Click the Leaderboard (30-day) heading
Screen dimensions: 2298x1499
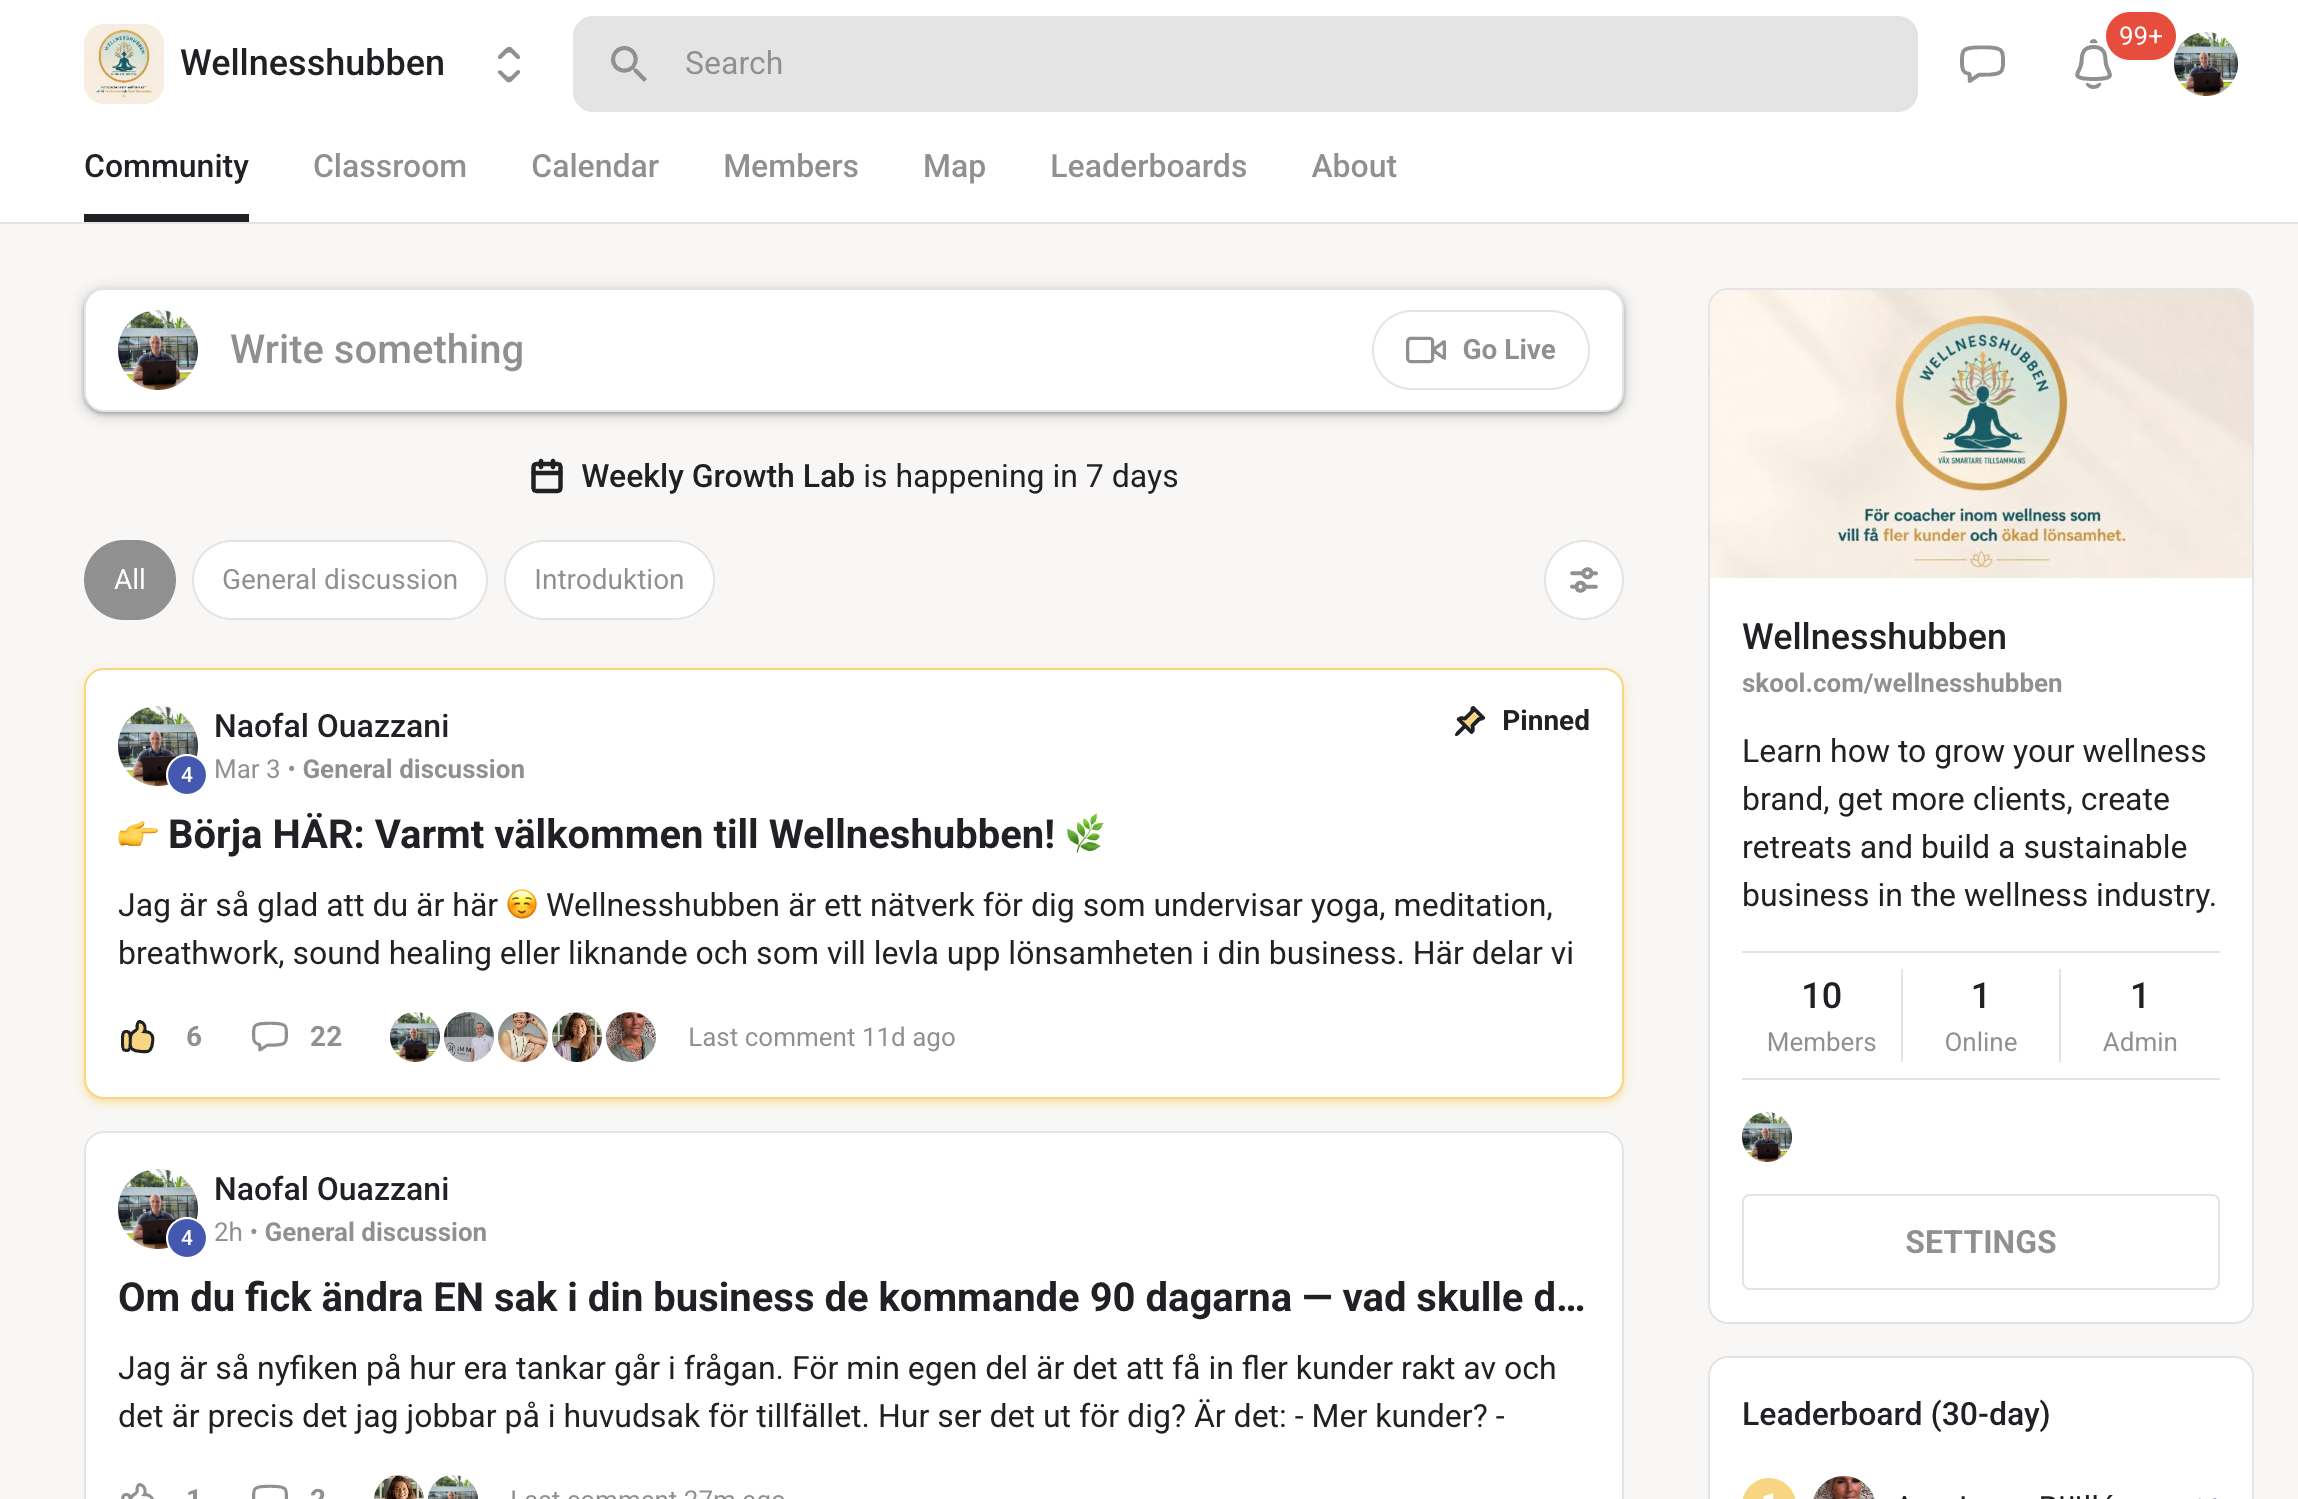click(x=1896, y=1414)
